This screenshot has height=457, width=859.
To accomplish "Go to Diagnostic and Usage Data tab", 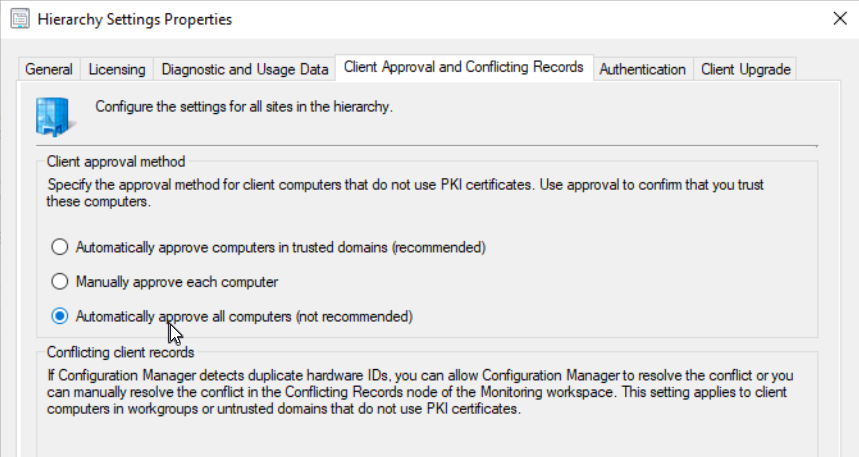I will pyautogui.click(x=244, y=69).
